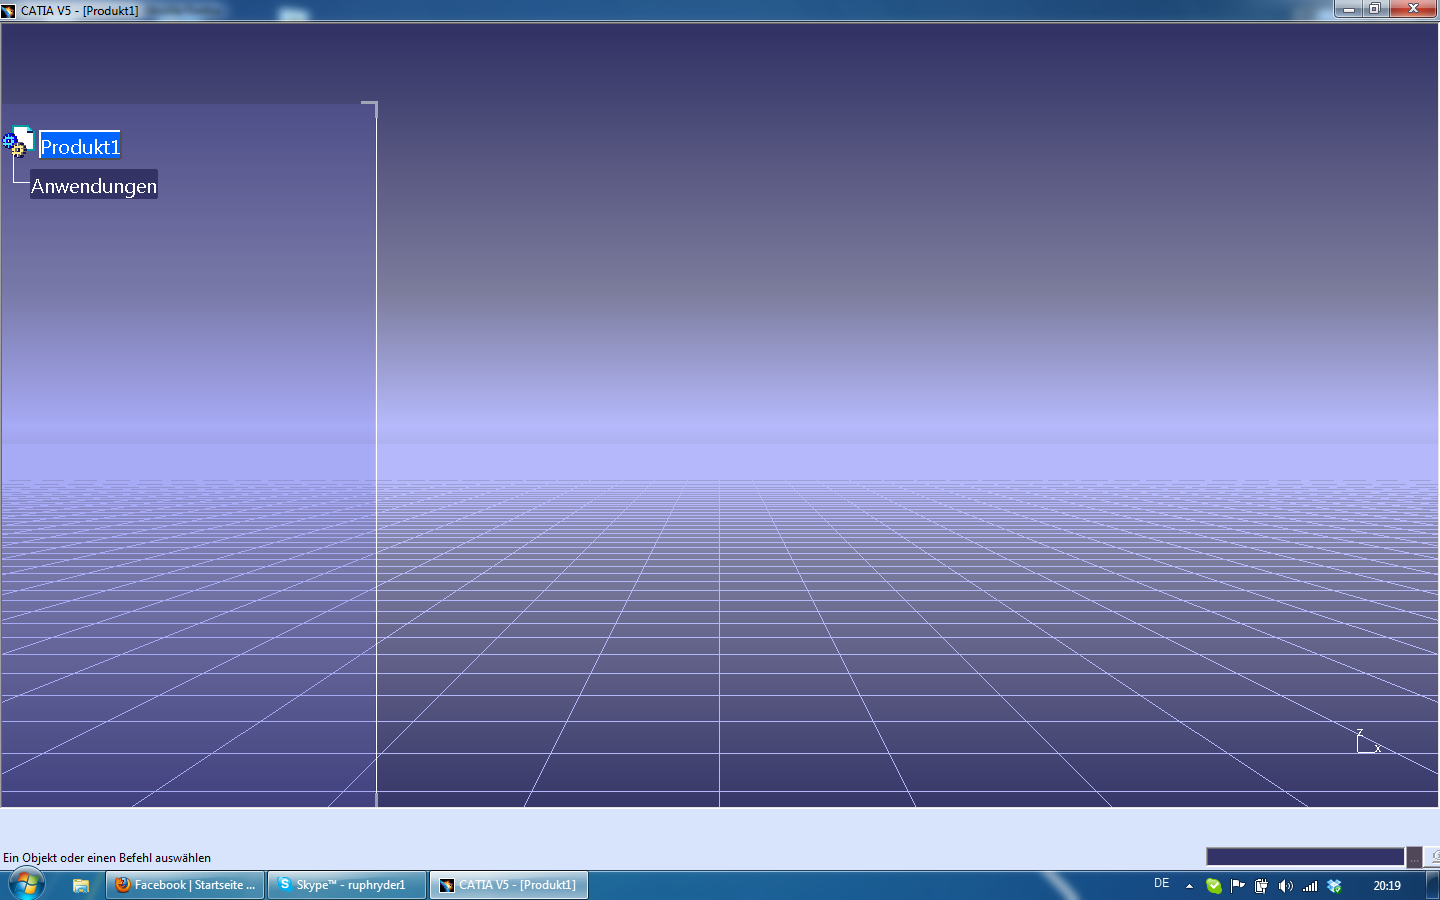1440x900 pixels.
Task: Click the xyz compass axis indicator
Action: 1368,742
